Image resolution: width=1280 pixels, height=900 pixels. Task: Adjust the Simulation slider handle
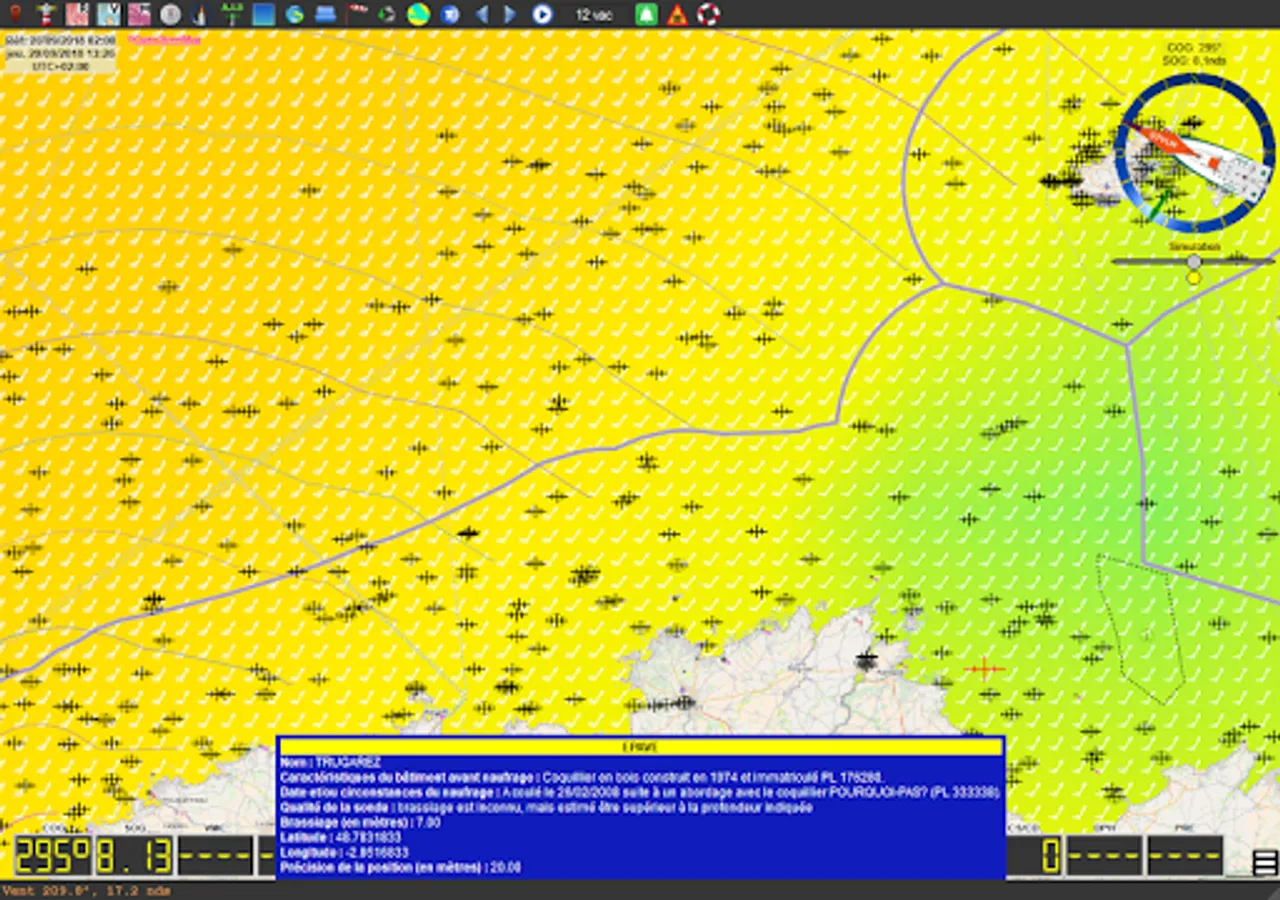(1194, 261)
